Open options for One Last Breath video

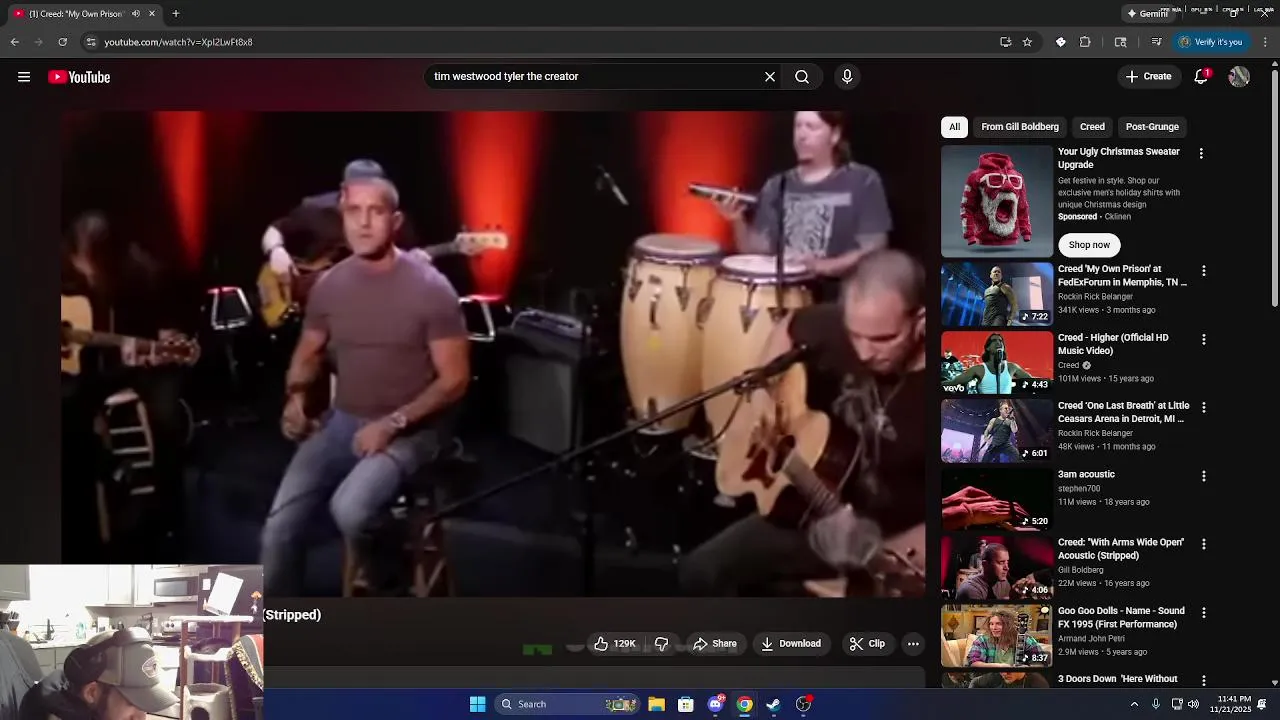(x=1204, y=408)
